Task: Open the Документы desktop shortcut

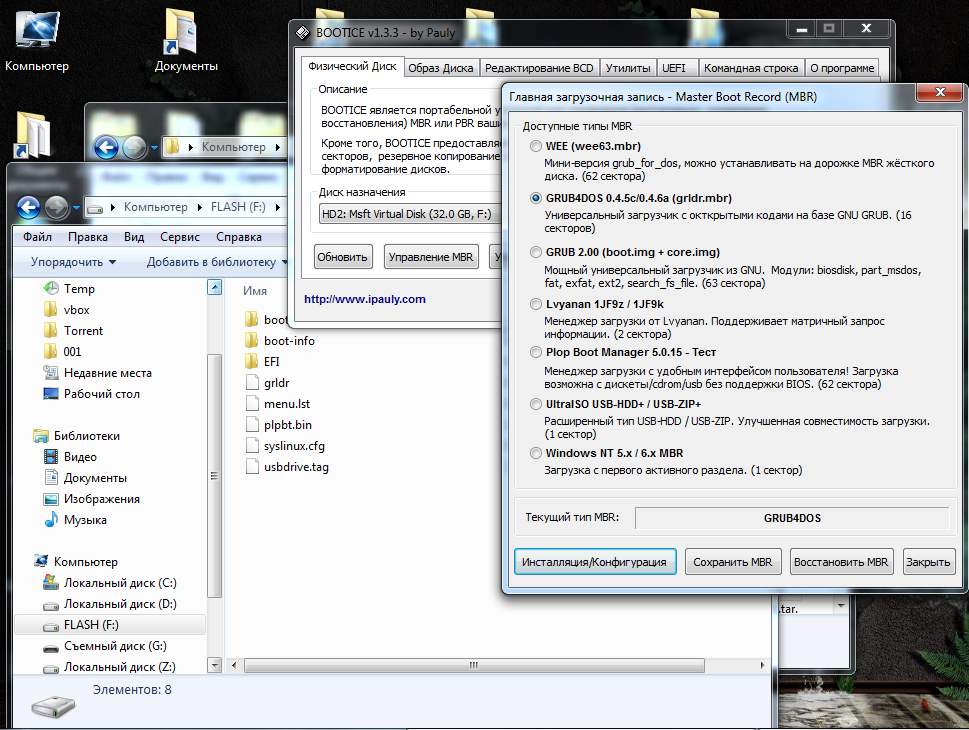Action: tap(185, 40)
